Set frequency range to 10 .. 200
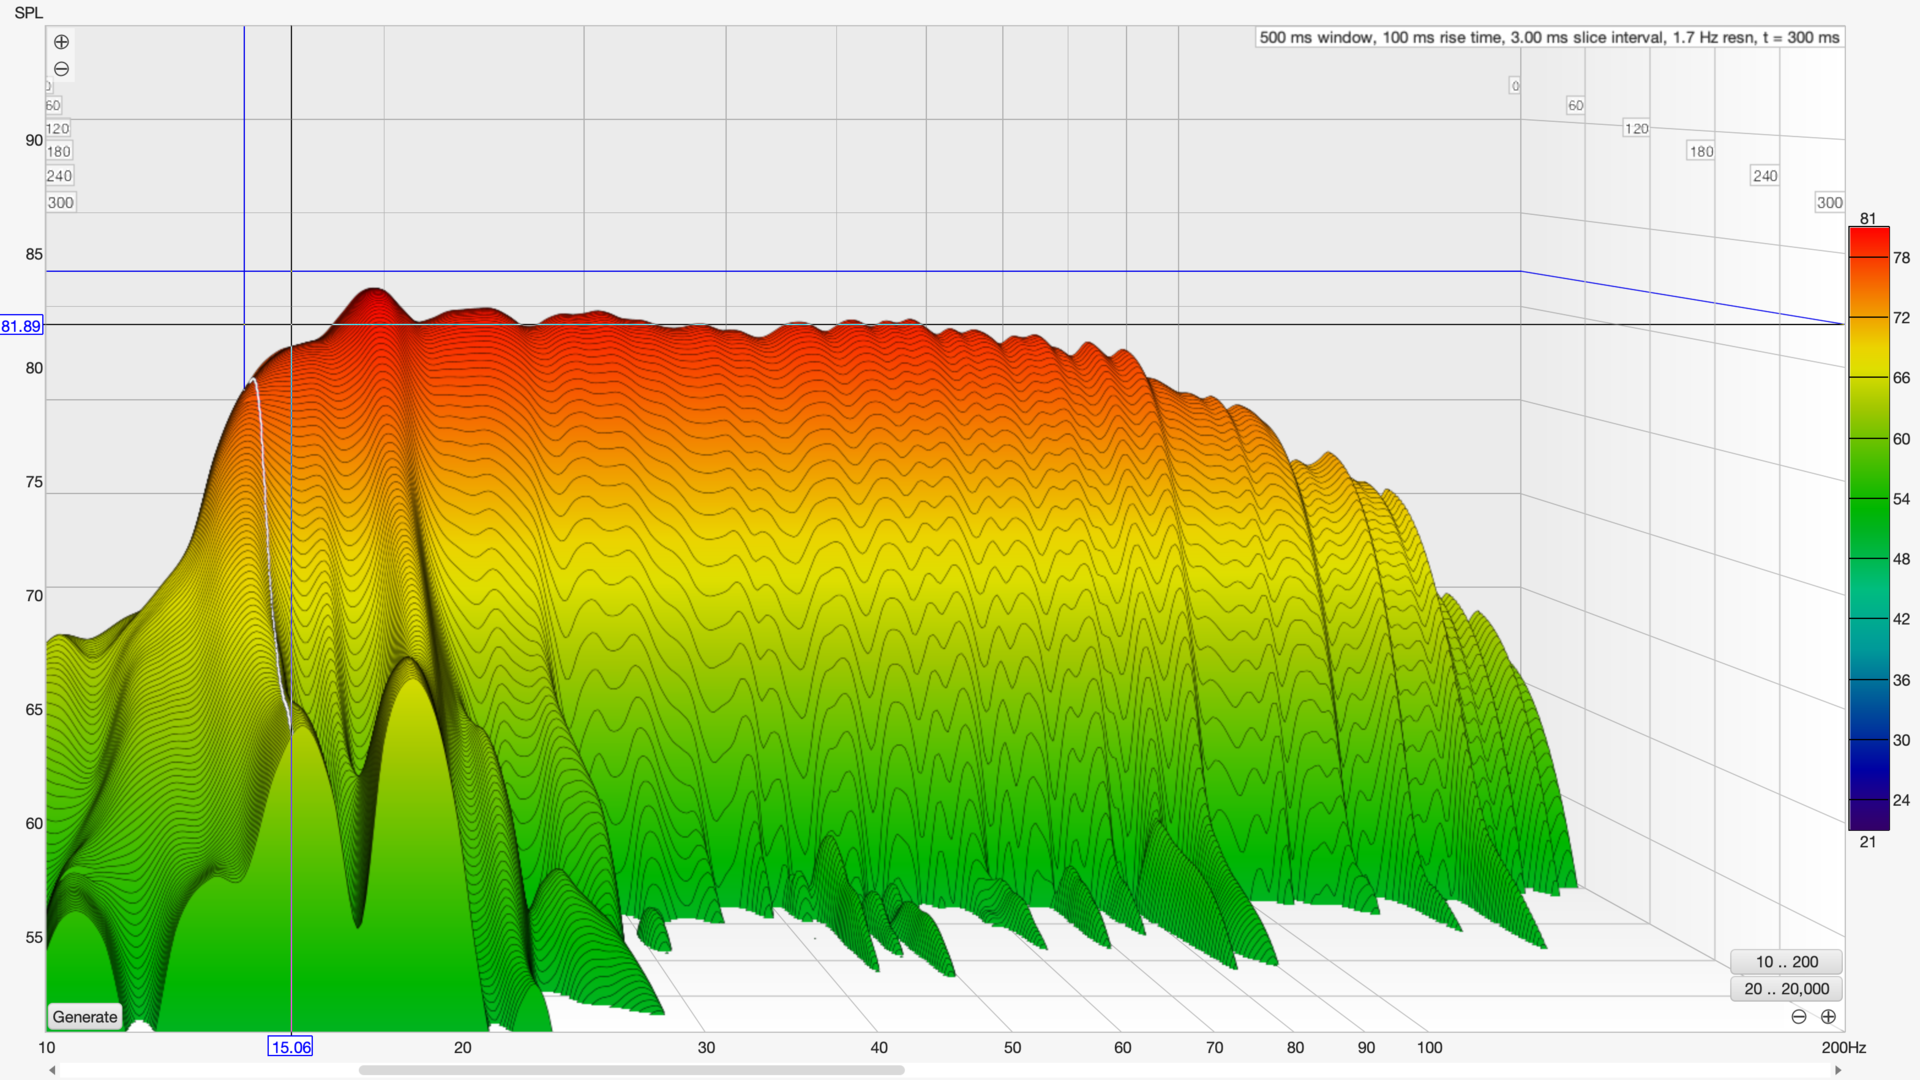Image resolution: width=1920 pixels, height=1080 pixels. 1786,962
